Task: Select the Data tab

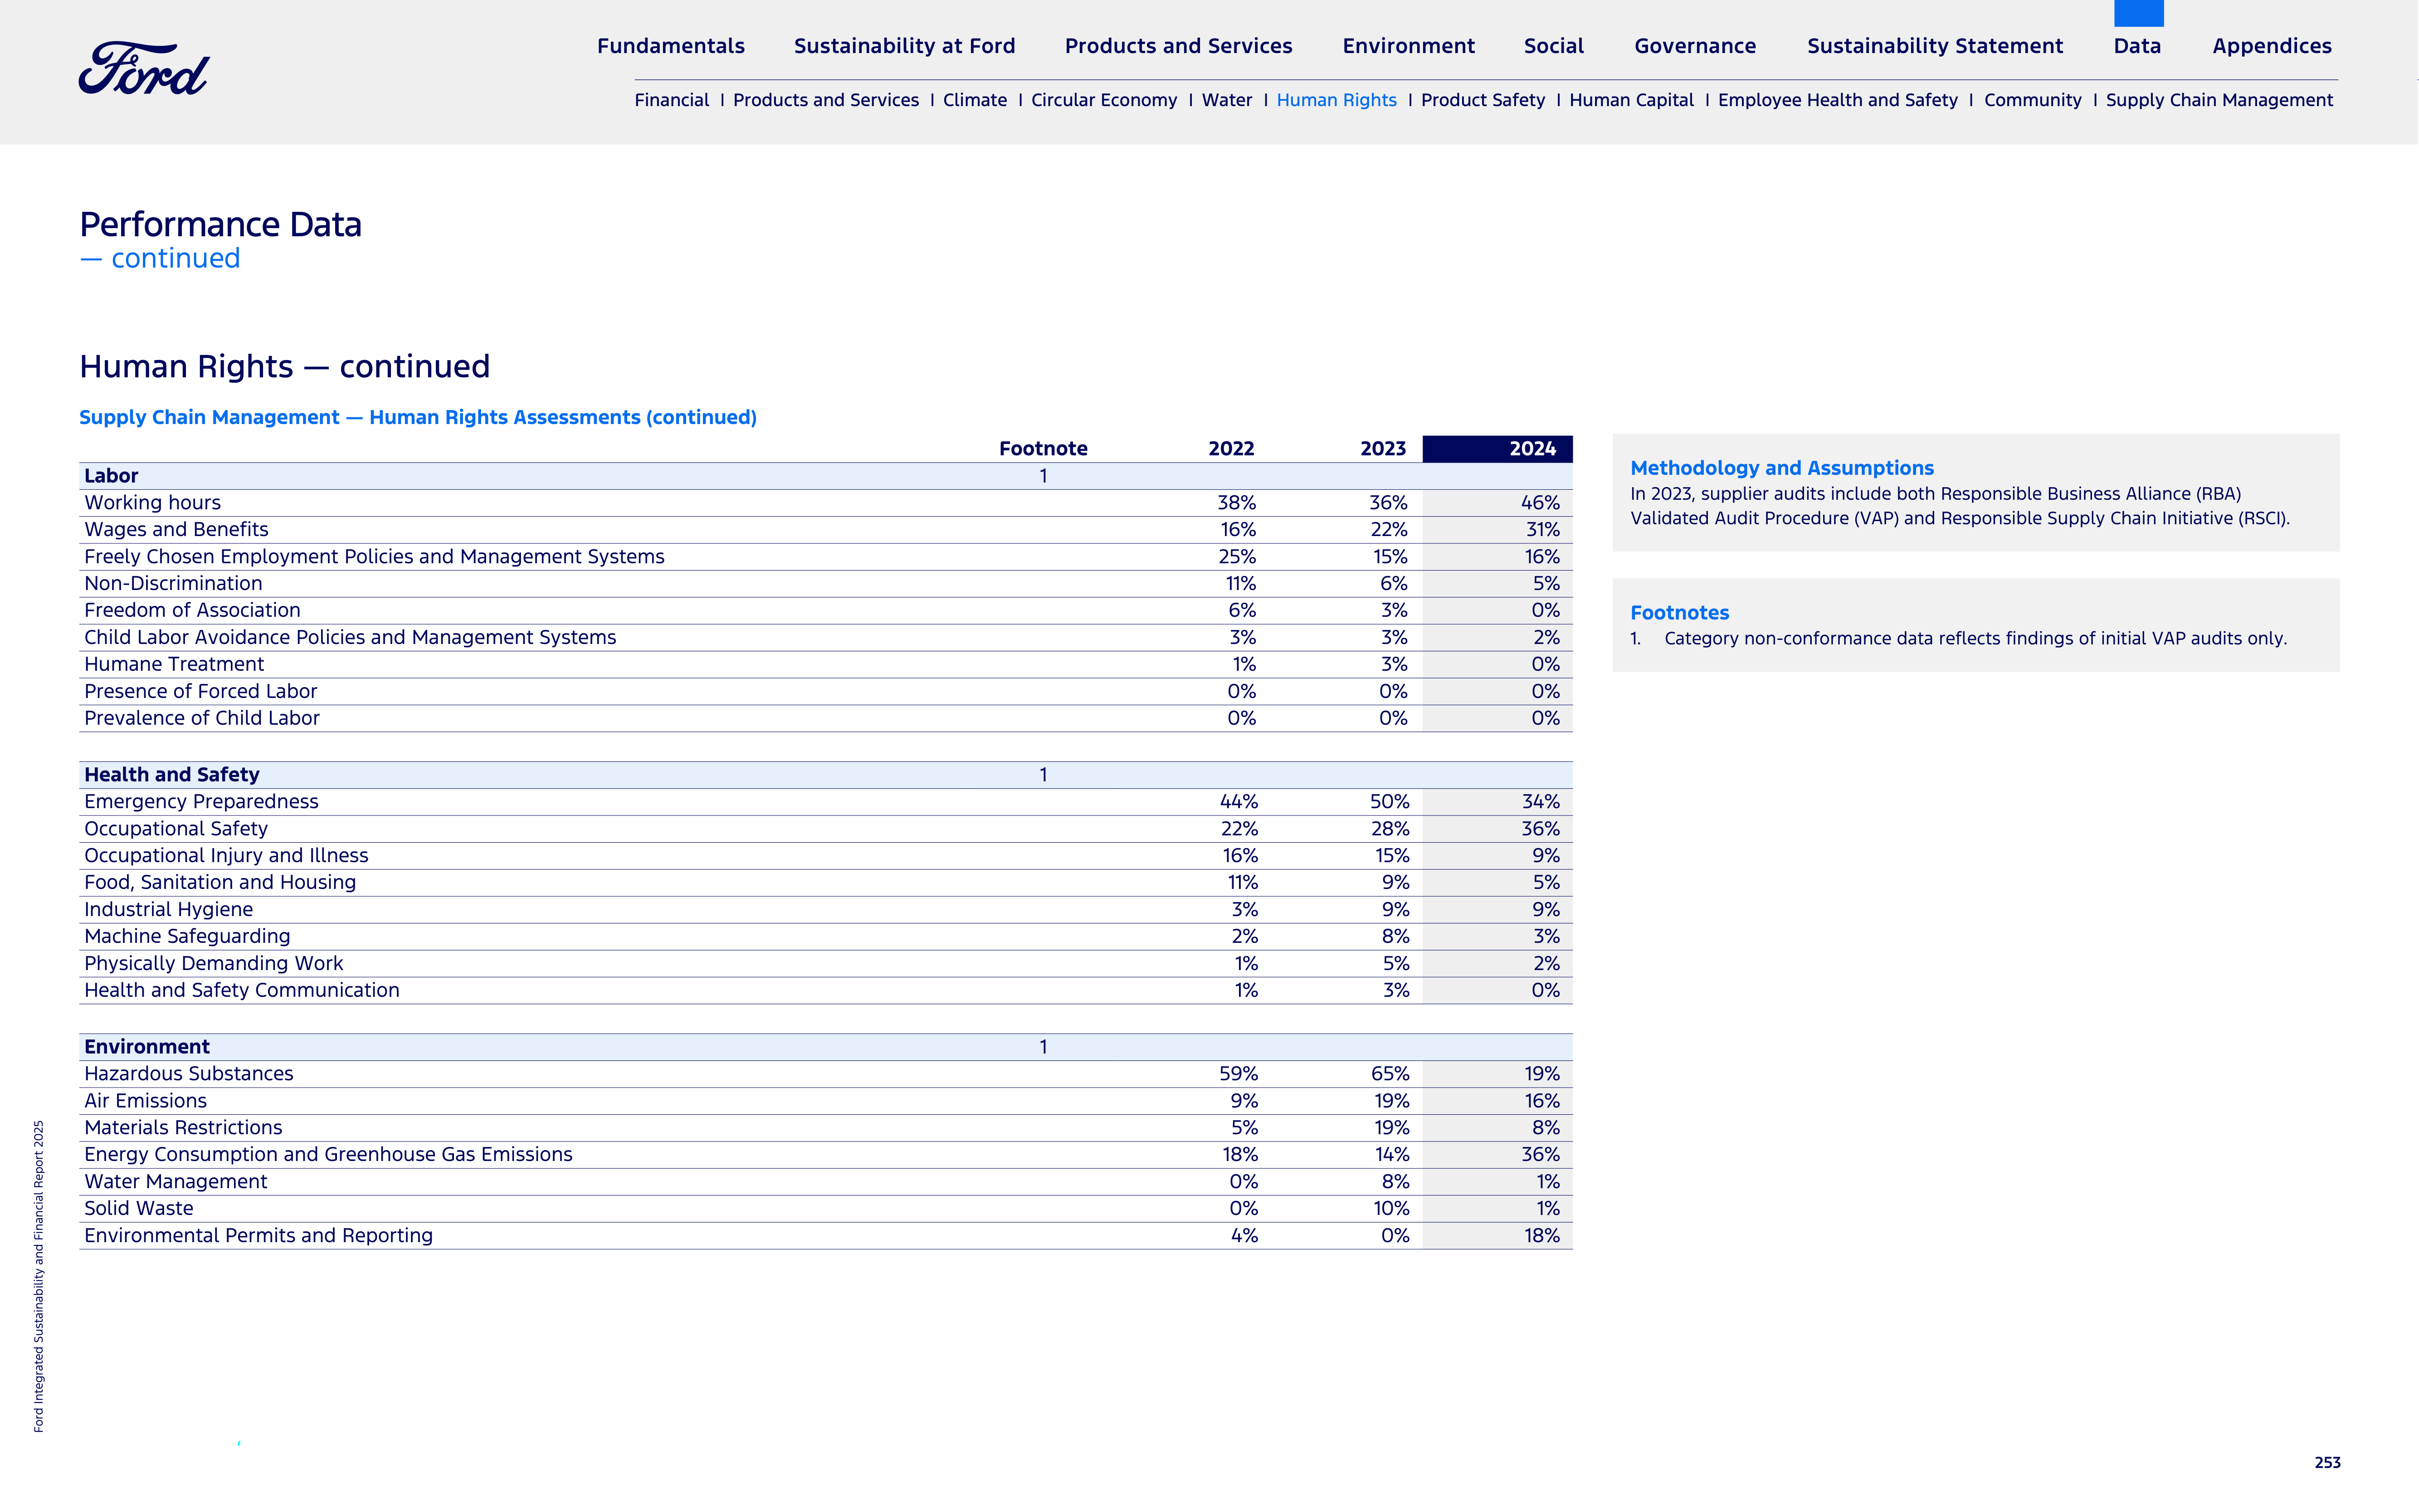Action: [x=2138, y=46]
